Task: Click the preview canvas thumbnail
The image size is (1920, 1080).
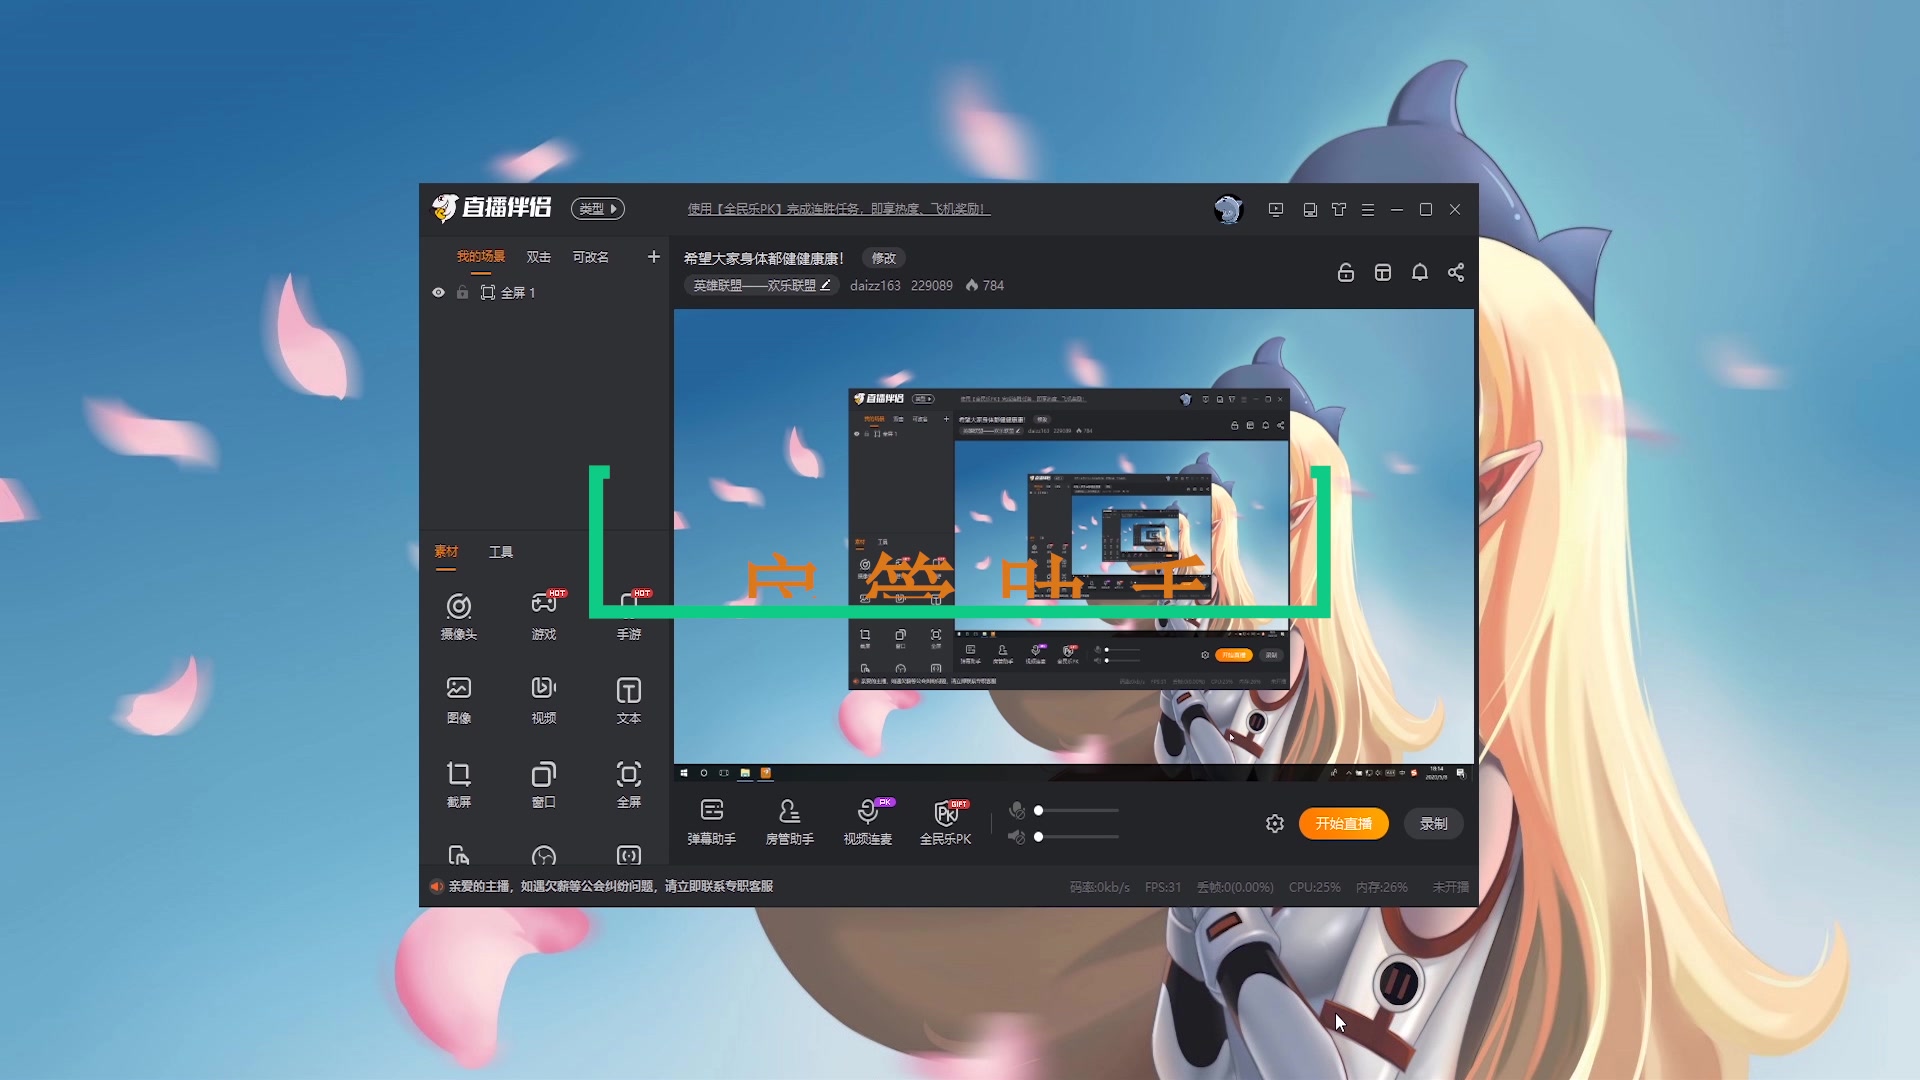Action: click(x=1074, y=545)
